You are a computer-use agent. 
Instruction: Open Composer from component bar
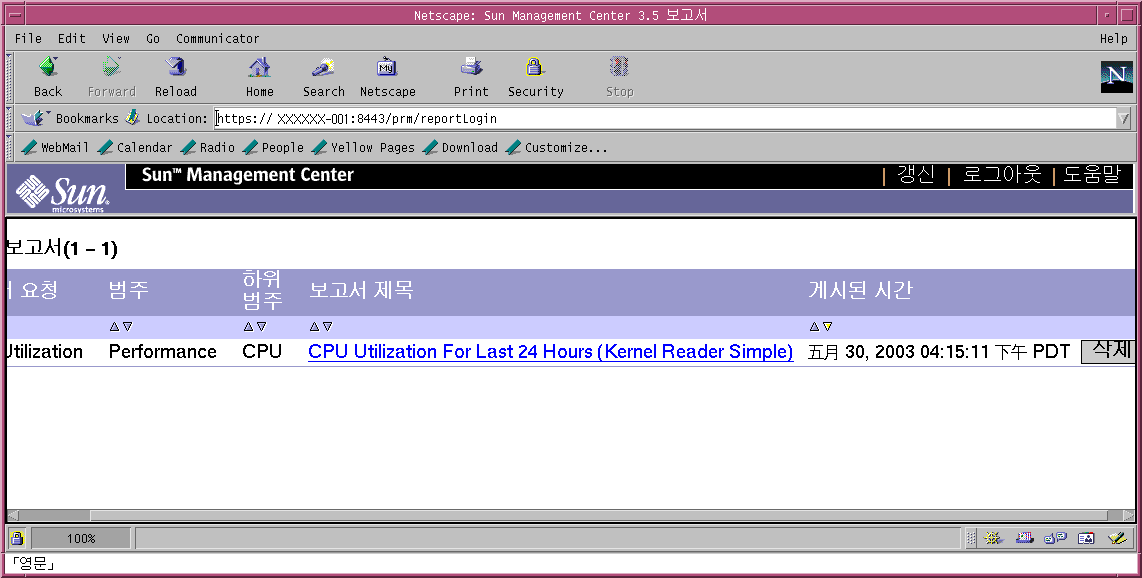click(x=1118, y=538)
